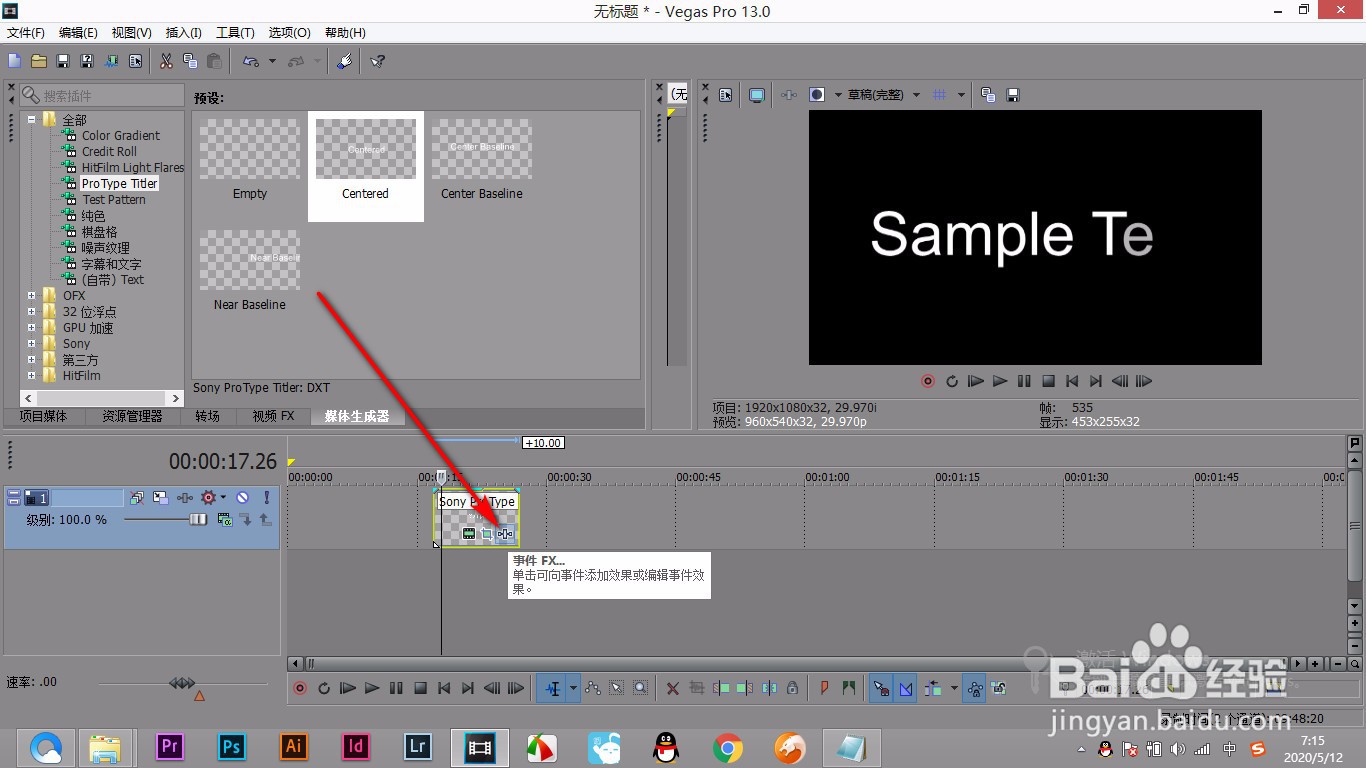Select the 字幕和文字 generator
This screenshot has height=768, width=1366.
(x=111, y=263)
